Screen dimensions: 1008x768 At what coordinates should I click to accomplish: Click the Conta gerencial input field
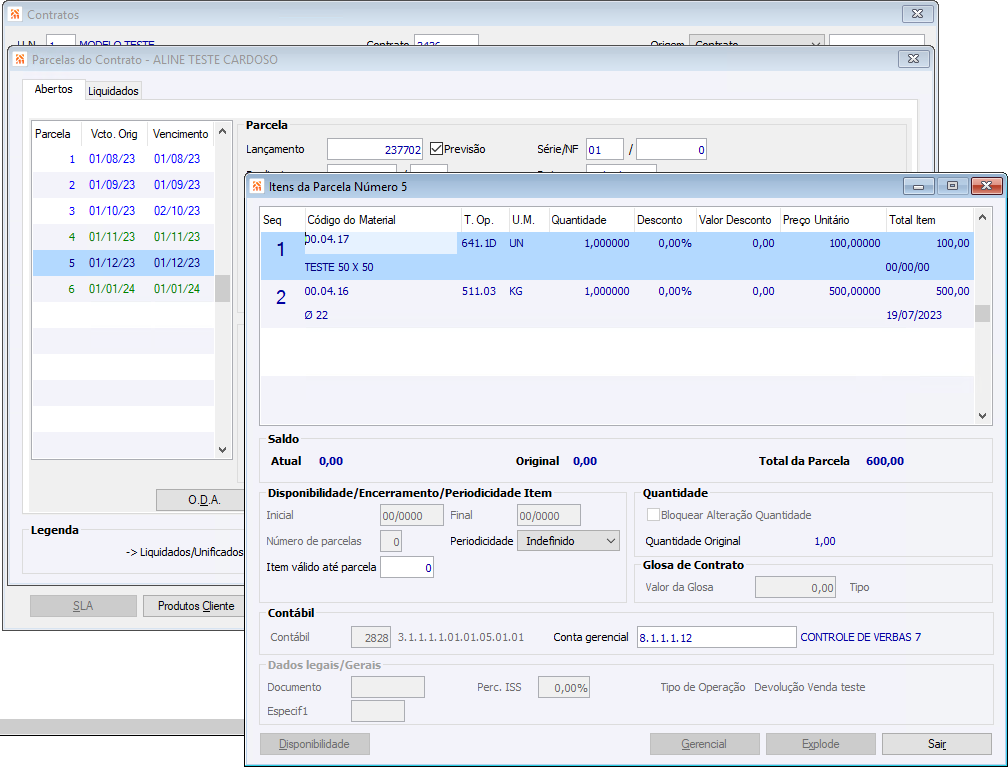(716, 638)
